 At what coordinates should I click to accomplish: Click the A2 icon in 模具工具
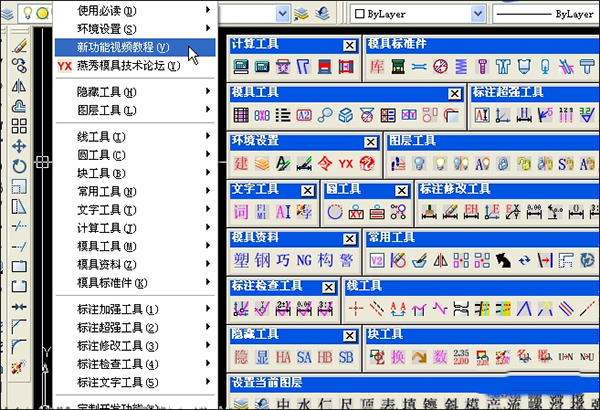coord(304,115)
